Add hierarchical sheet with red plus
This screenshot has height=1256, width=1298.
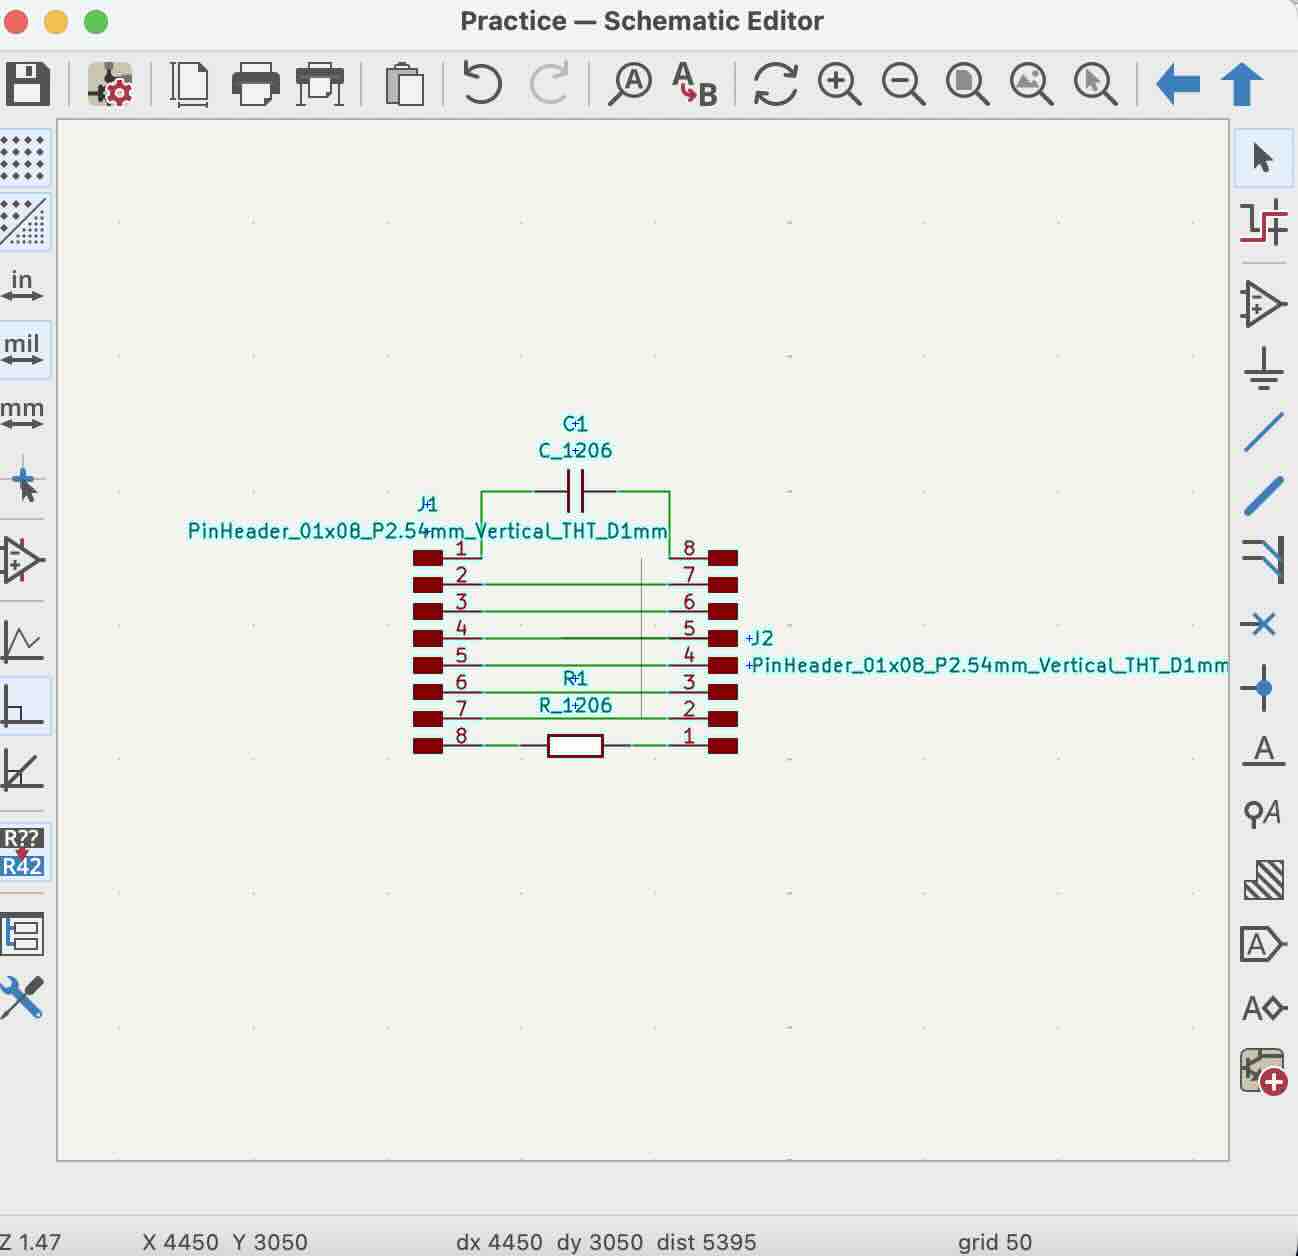(x=1264, y=1072)
